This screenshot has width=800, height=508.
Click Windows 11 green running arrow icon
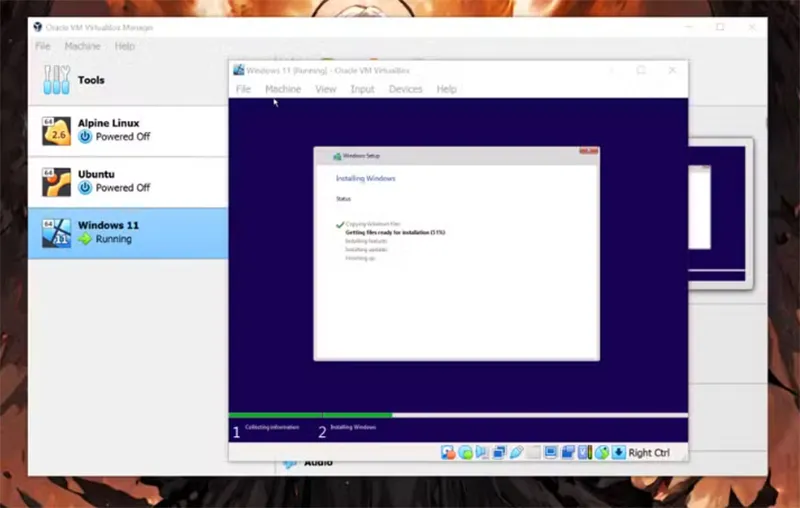pyautogui.click(x=85, y=239)
